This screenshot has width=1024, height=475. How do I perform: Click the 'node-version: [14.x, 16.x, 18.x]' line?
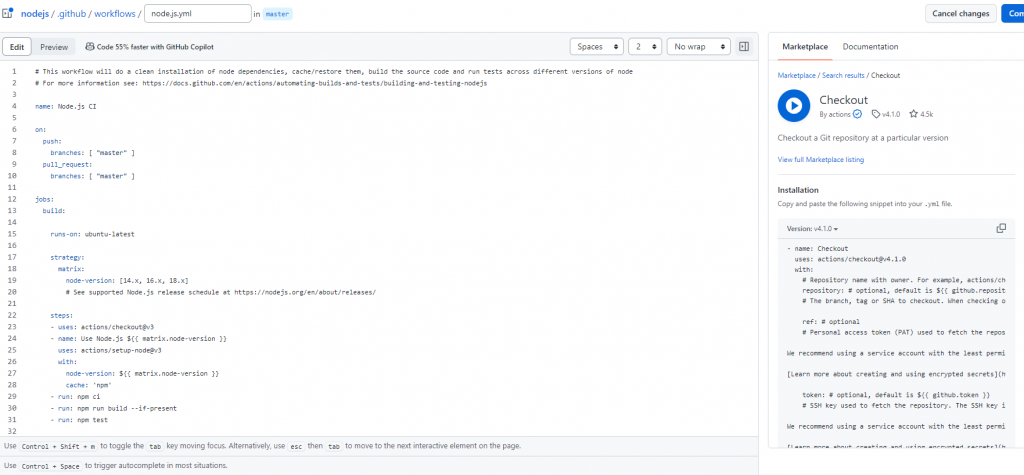click(x=127, y=280)
